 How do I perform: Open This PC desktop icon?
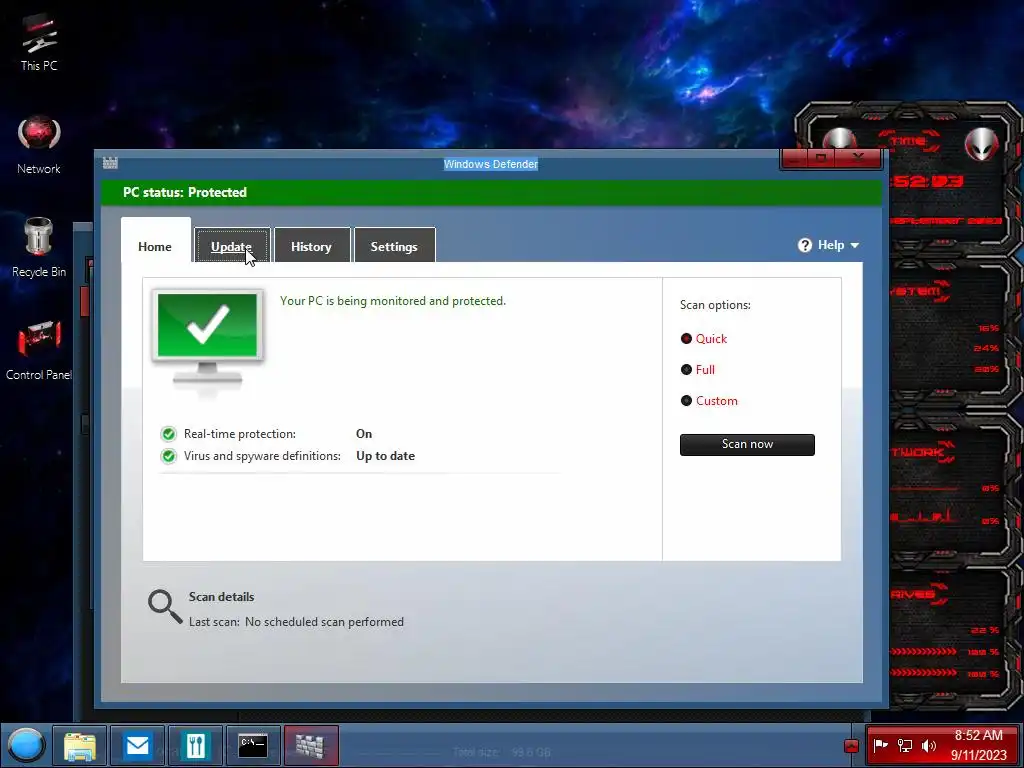tap(39, 42)
